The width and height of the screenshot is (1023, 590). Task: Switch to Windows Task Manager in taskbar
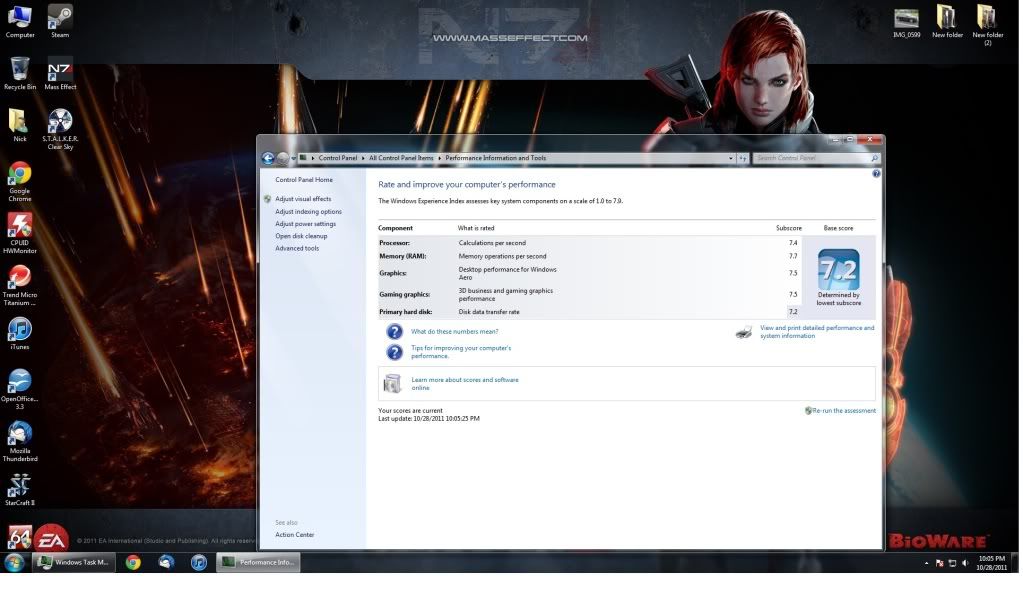tap(74, 562)
